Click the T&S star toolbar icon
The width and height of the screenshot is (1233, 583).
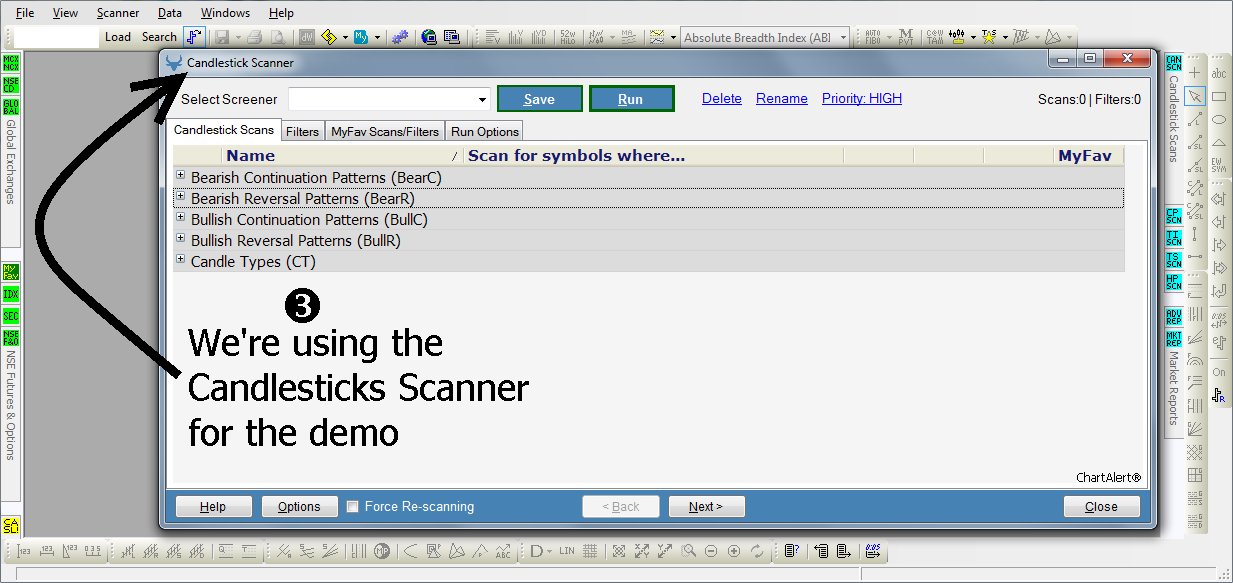988,37
